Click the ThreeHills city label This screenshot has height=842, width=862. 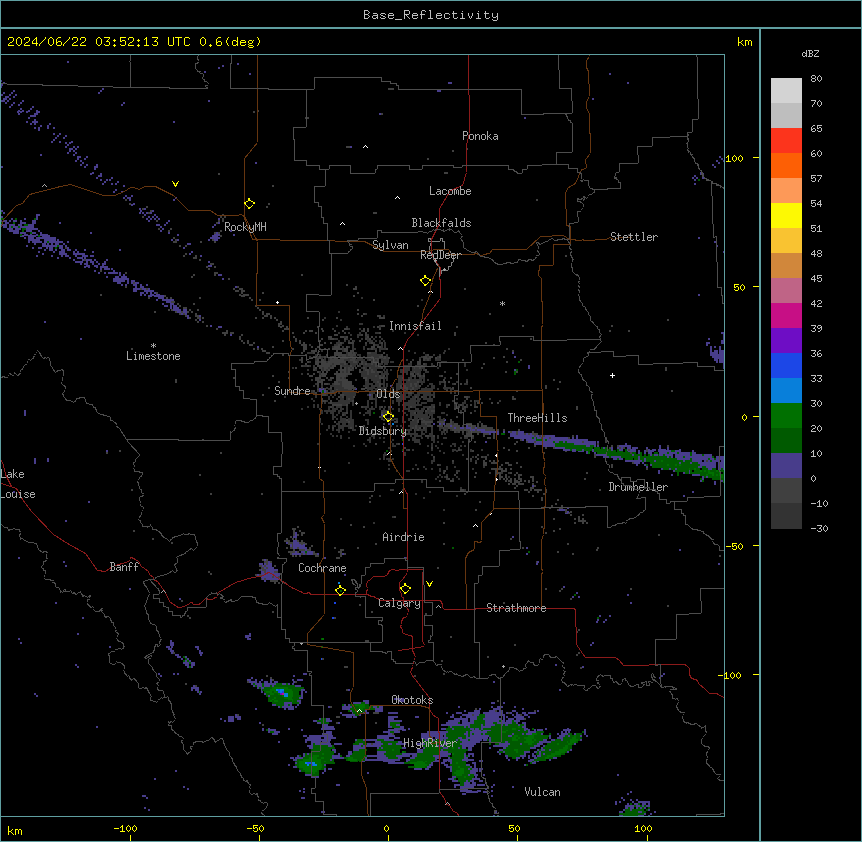point(537,418)
